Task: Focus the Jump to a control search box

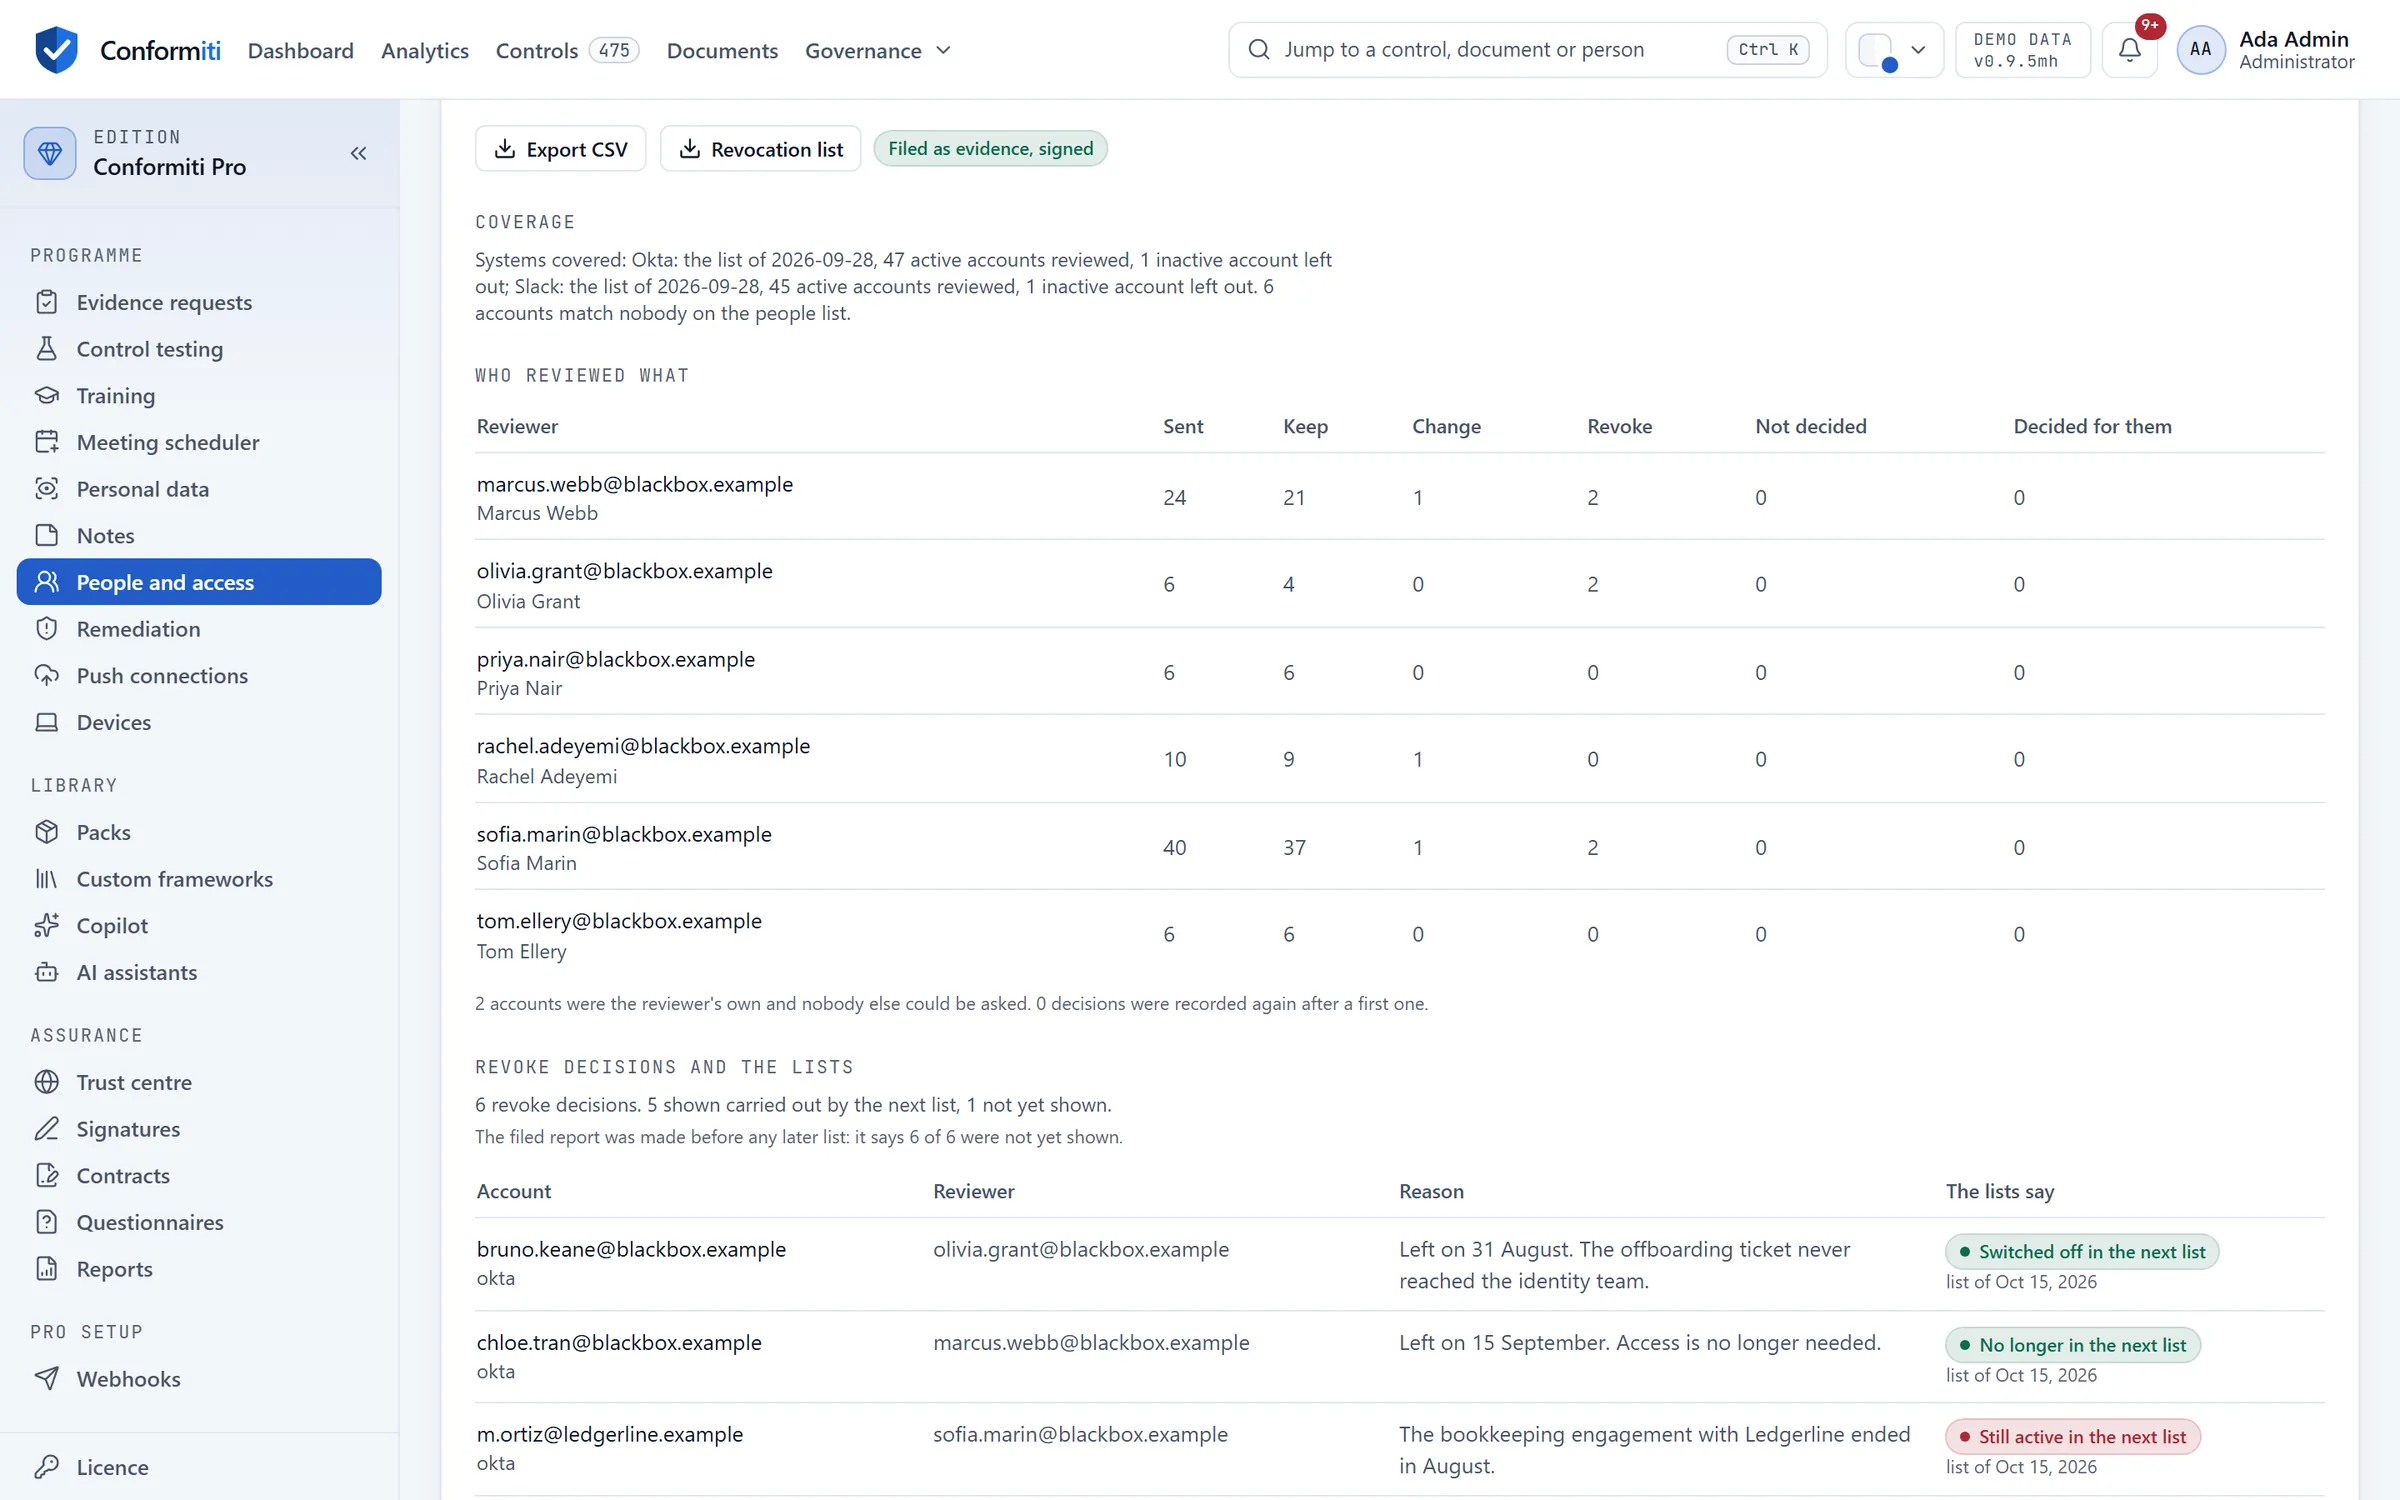Action: pyautogui.click(x=1527, y=49)
